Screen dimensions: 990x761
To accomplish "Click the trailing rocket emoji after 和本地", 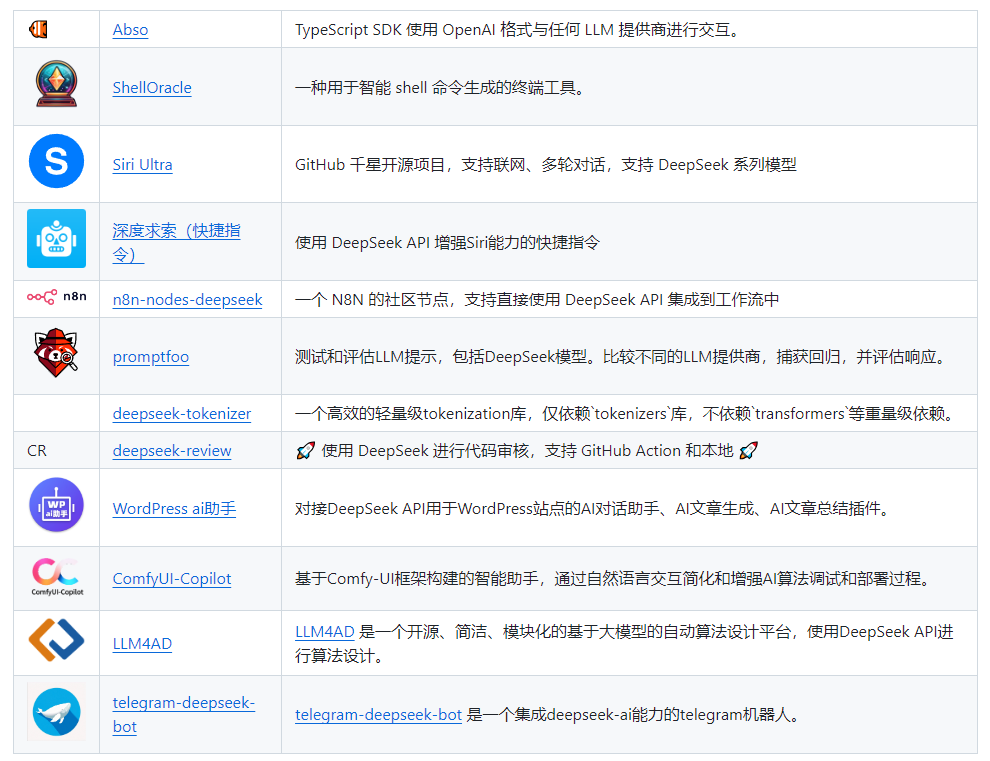I will (748, 450).
